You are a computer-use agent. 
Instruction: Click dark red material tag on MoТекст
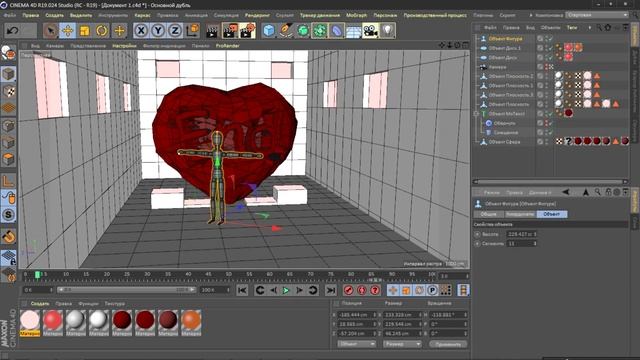pos(569,113)
